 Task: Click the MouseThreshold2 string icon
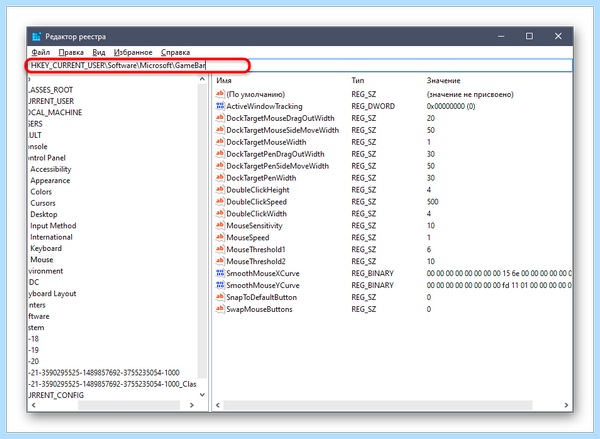tap(220, 261)
